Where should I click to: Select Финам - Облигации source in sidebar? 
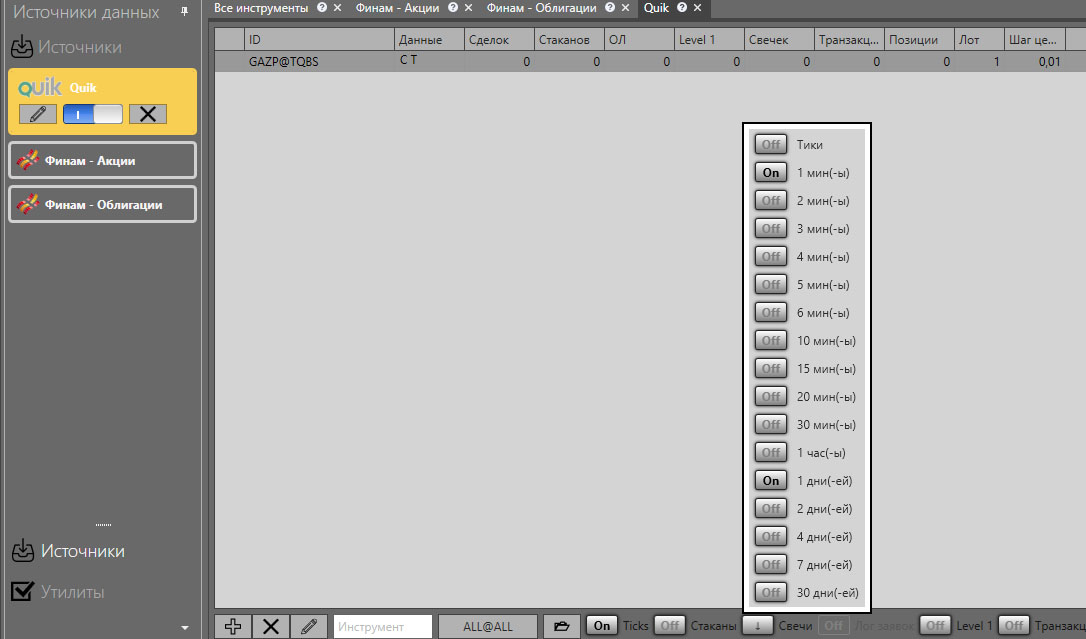[102, 204]
